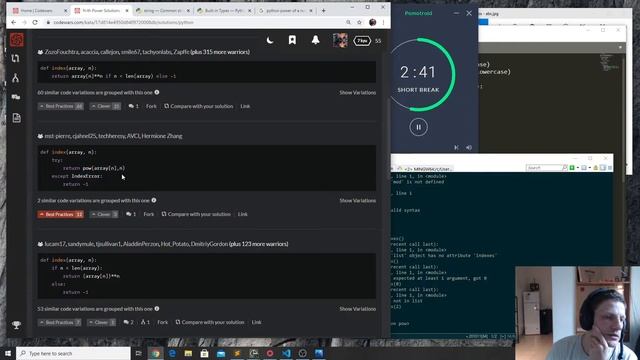Open Visual Studio Code from taskbar
This screenshot has height=360, width=640.
coord(286,353)
